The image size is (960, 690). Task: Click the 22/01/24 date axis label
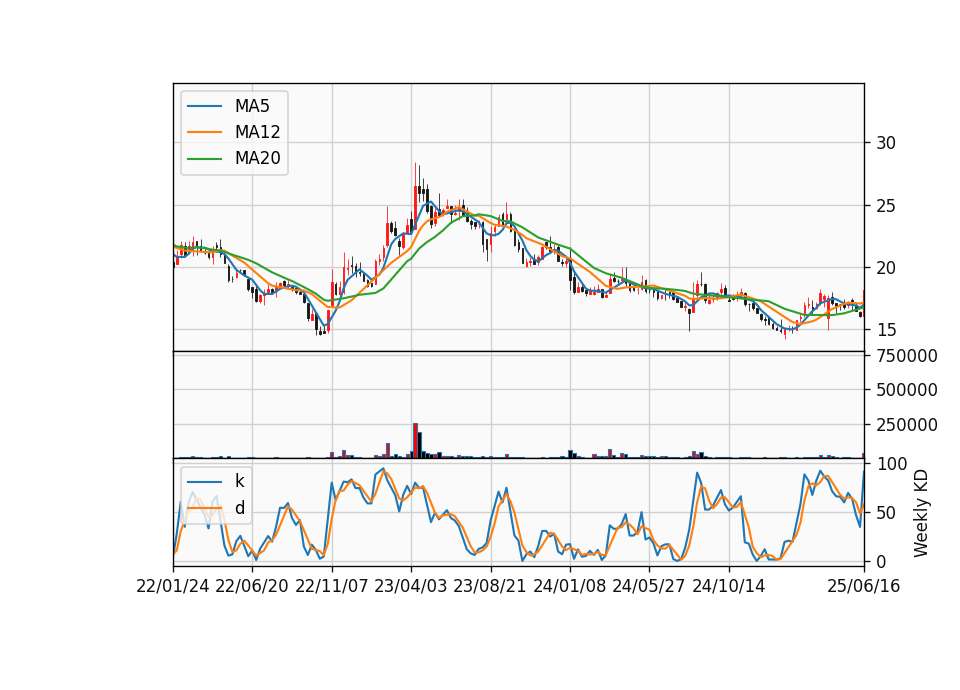tap(173, 586)
